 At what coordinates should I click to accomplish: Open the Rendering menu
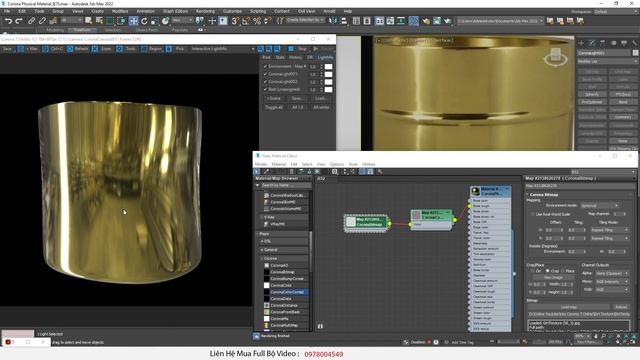205,11
